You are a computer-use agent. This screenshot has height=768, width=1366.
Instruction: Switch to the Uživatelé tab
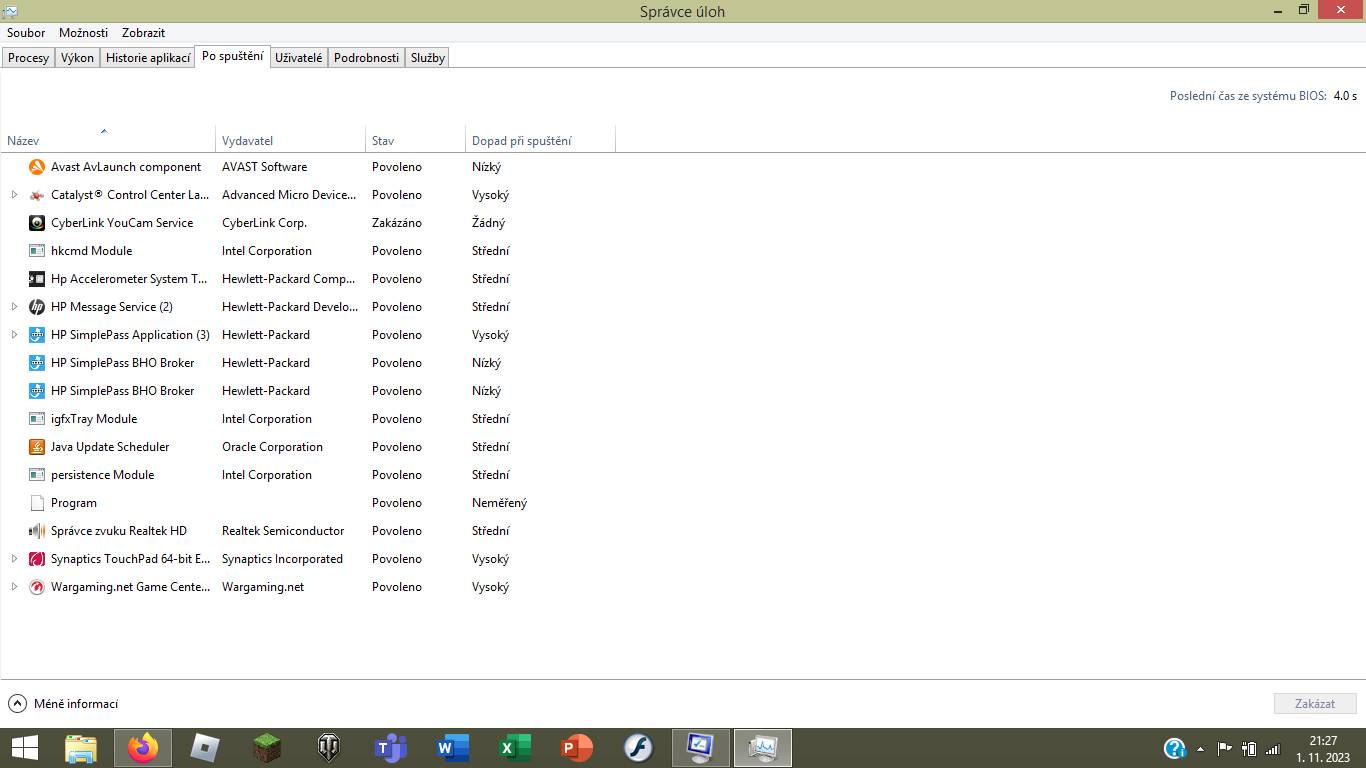tap(298, 58)
